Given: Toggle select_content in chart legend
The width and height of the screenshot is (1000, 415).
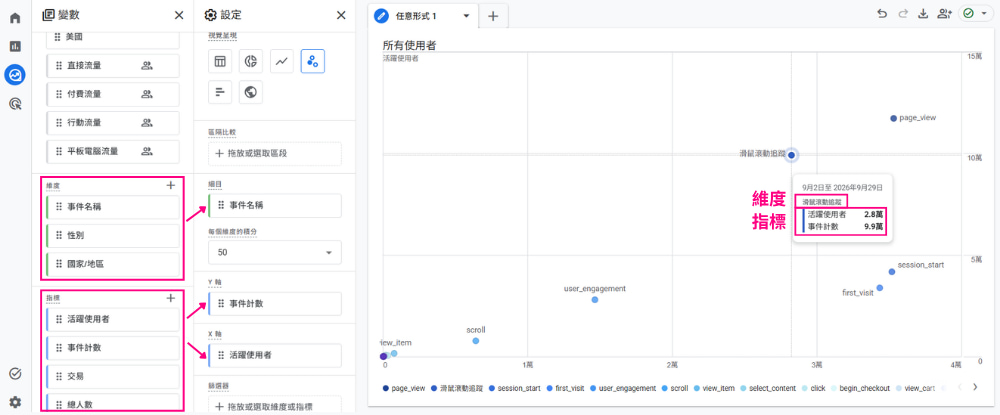Looking at the screenshot, I should tap(768, 388).
